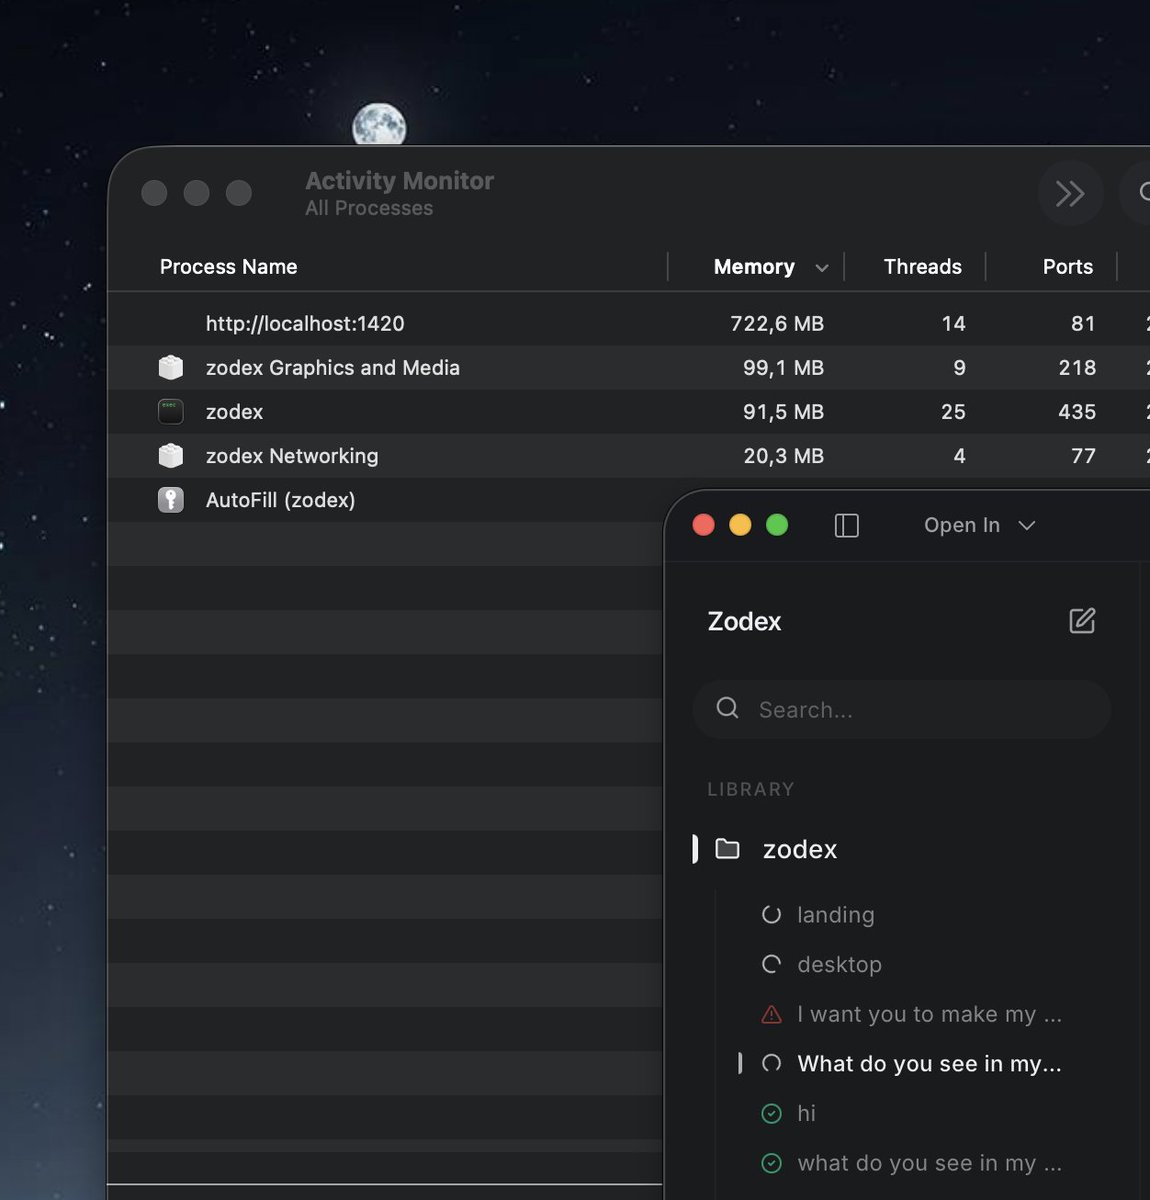Click the search magnifier icon in Zodex

(728, 709)
